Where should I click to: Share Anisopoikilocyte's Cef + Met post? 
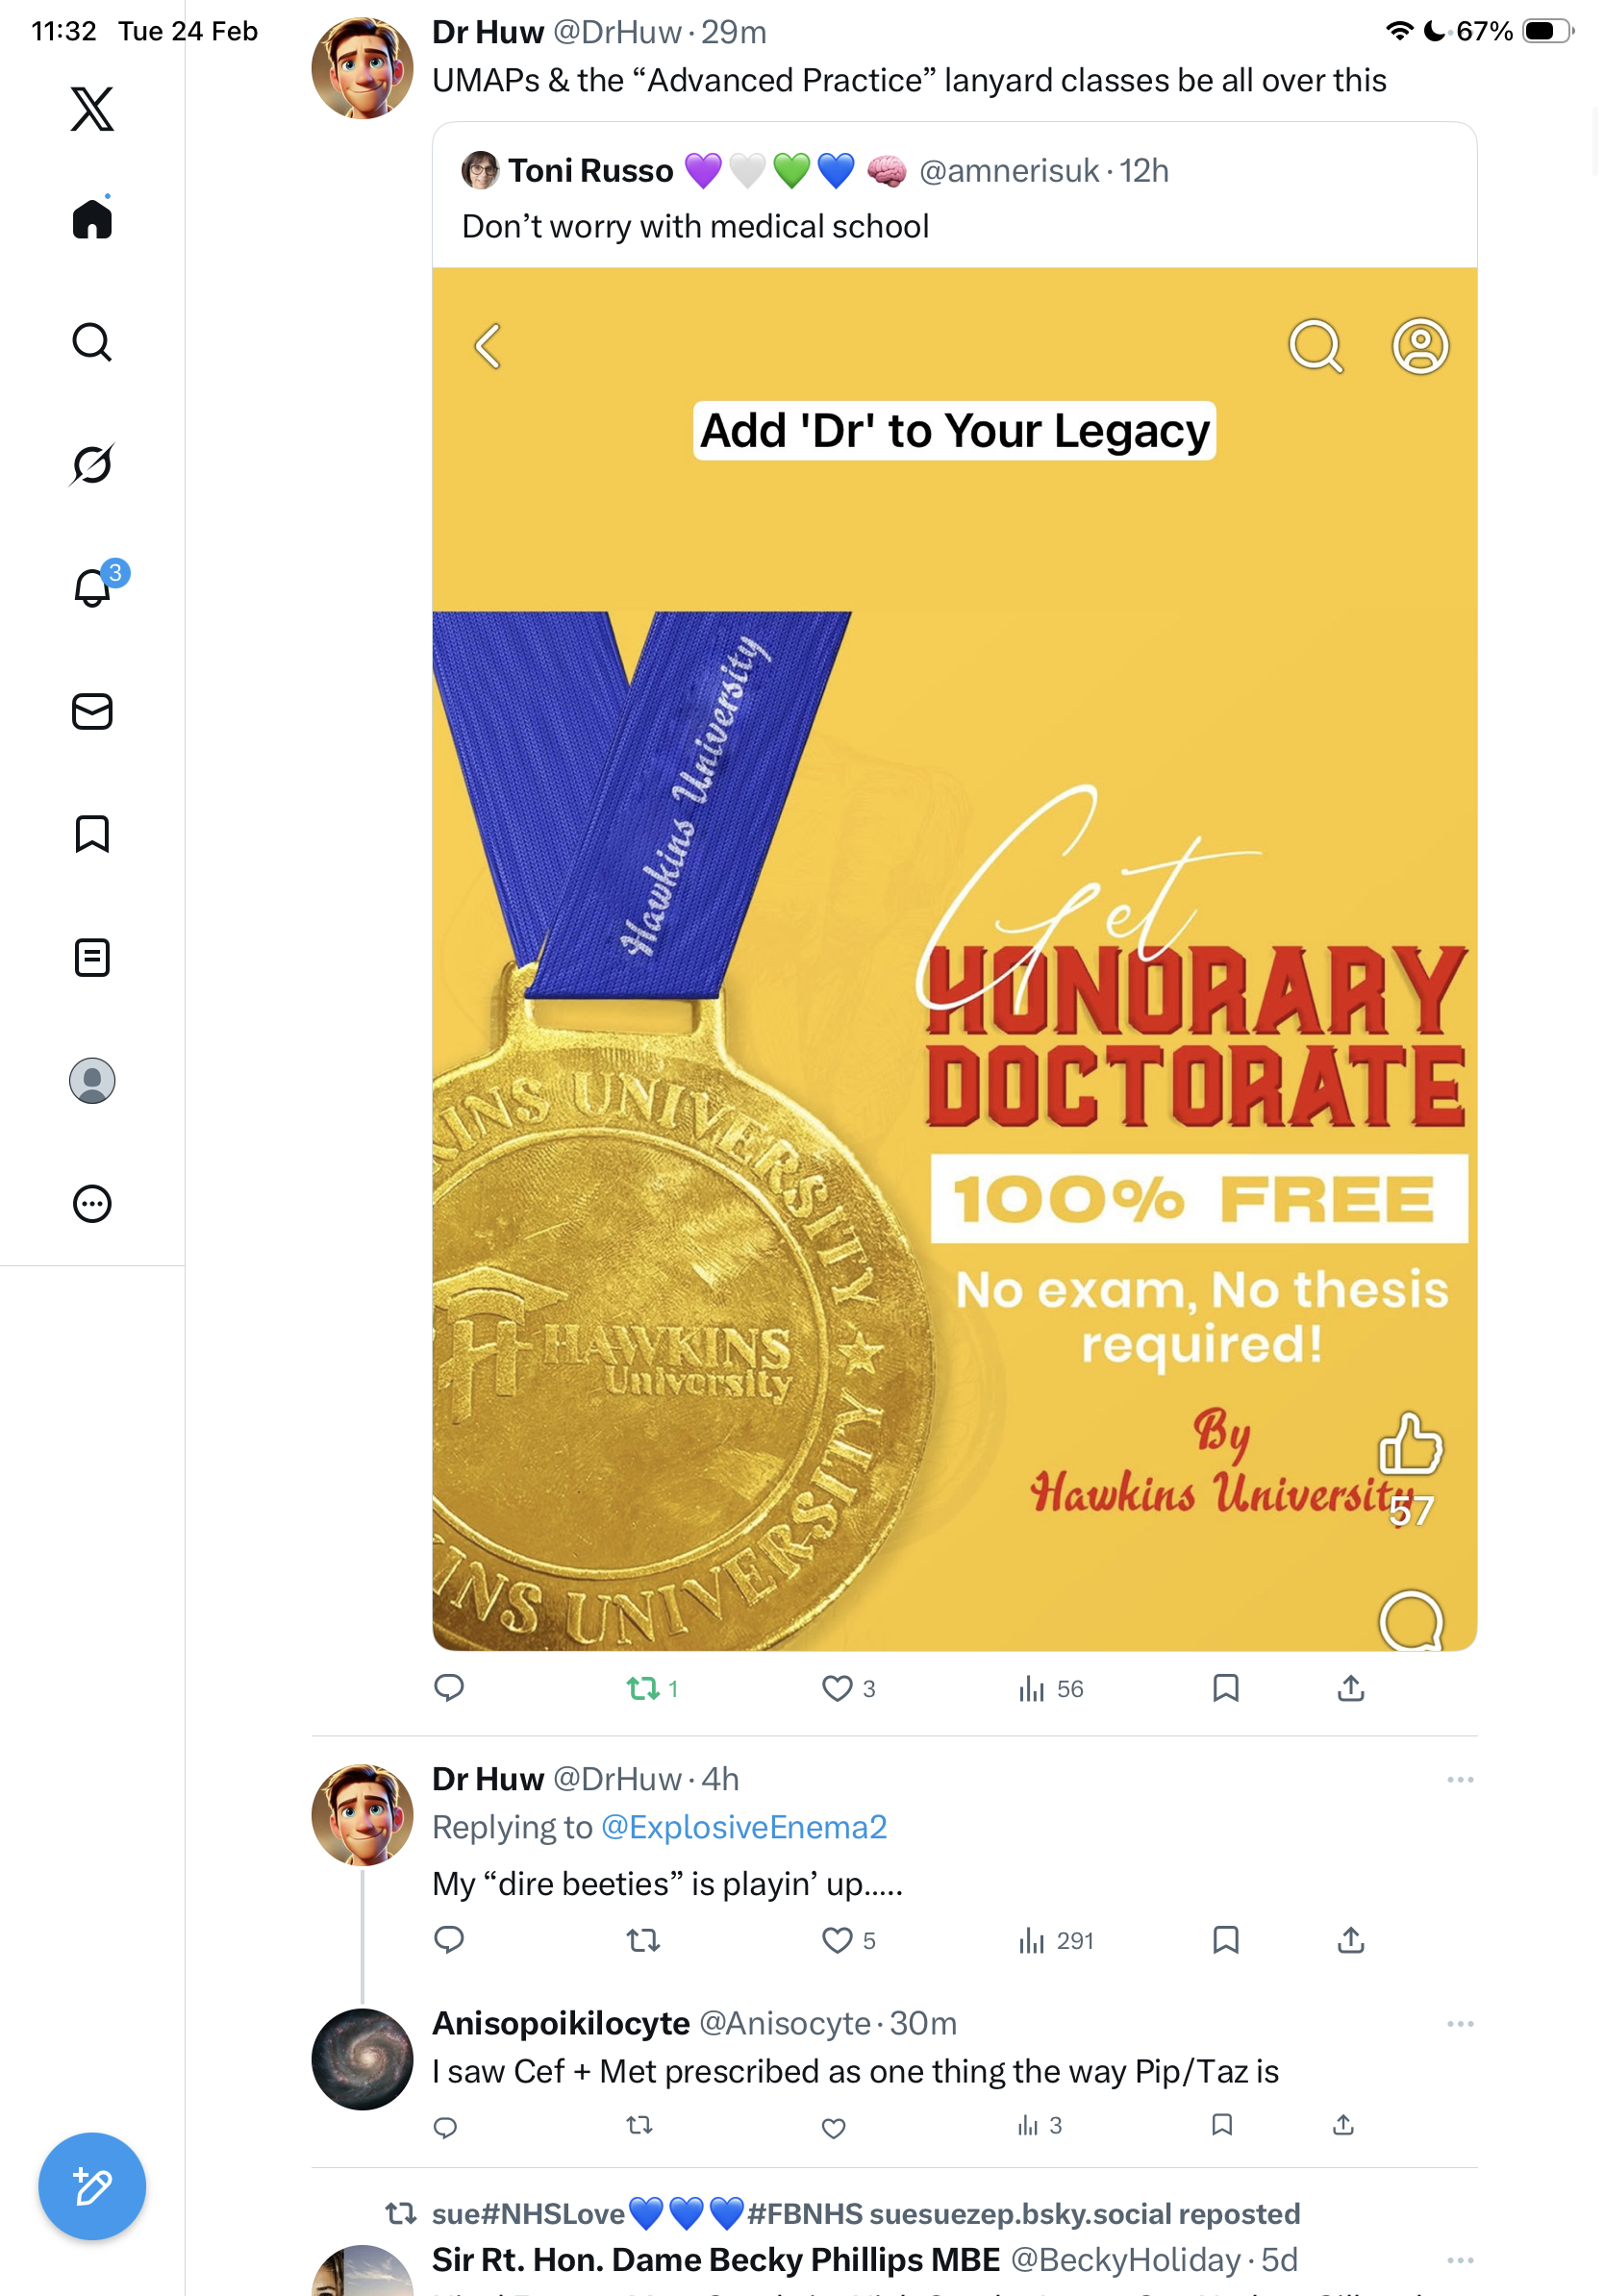(x=1343, y=2125)
